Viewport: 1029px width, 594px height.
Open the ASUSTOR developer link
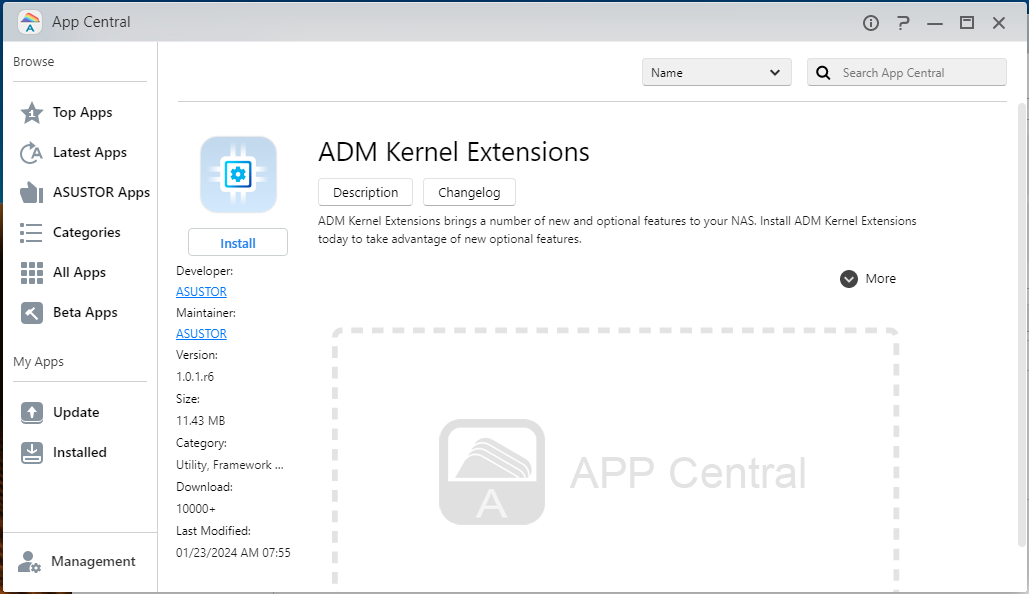coord(201,291)
